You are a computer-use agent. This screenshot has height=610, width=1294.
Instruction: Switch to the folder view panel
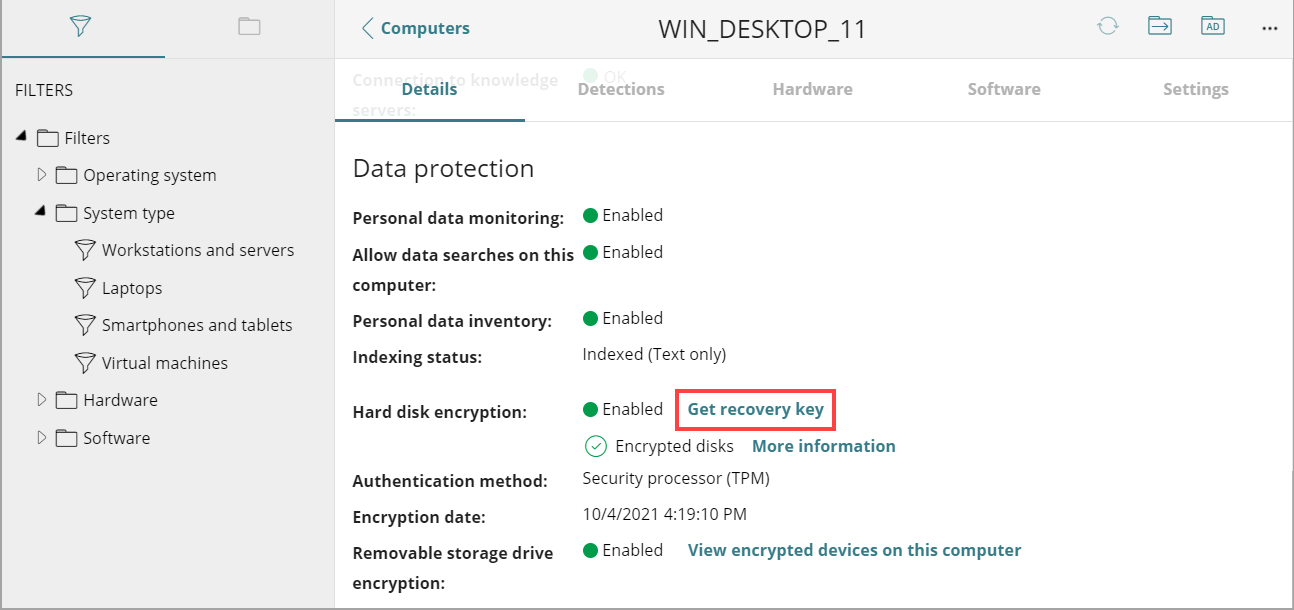(248, 28)
